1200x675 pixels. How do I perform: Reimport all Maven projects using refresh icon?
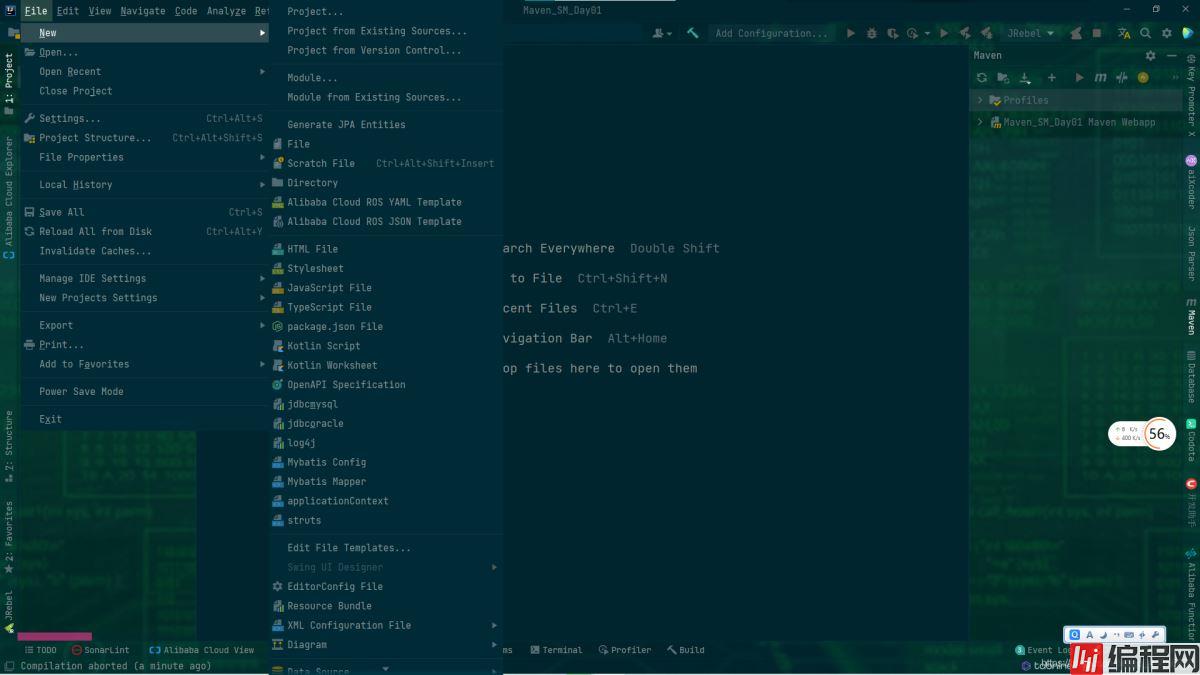coord(982,77)
